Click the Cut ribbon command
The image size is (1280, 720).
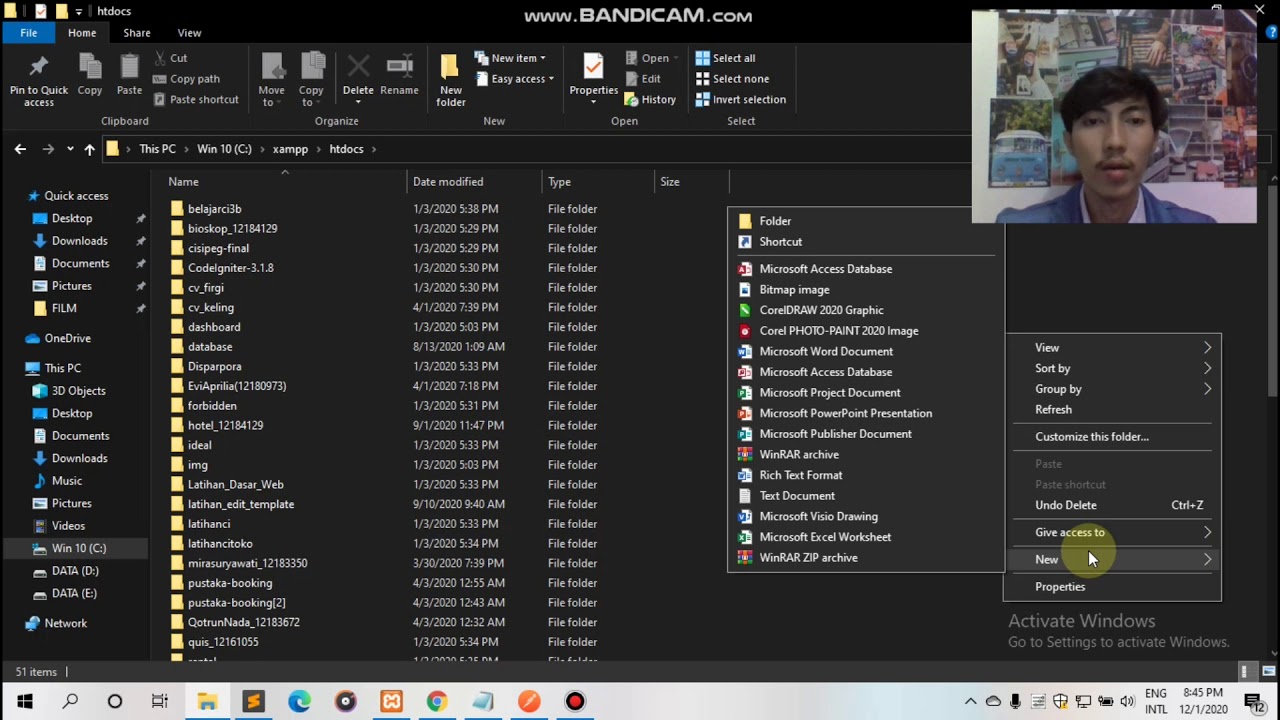(x=170, y=58)
